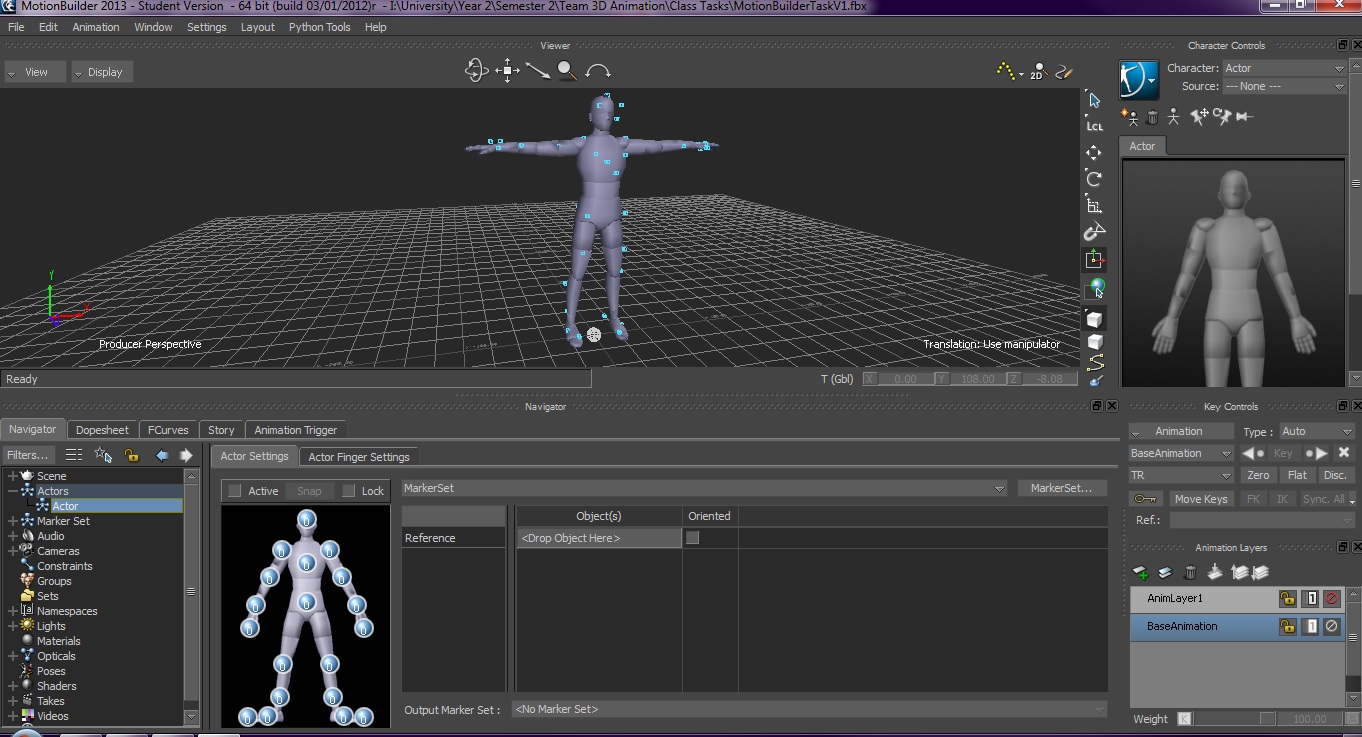Image resolution: width=1362 pixels, height=737 pixels.
Task: Delete animation layer with trash icon
Action: 1190,573
